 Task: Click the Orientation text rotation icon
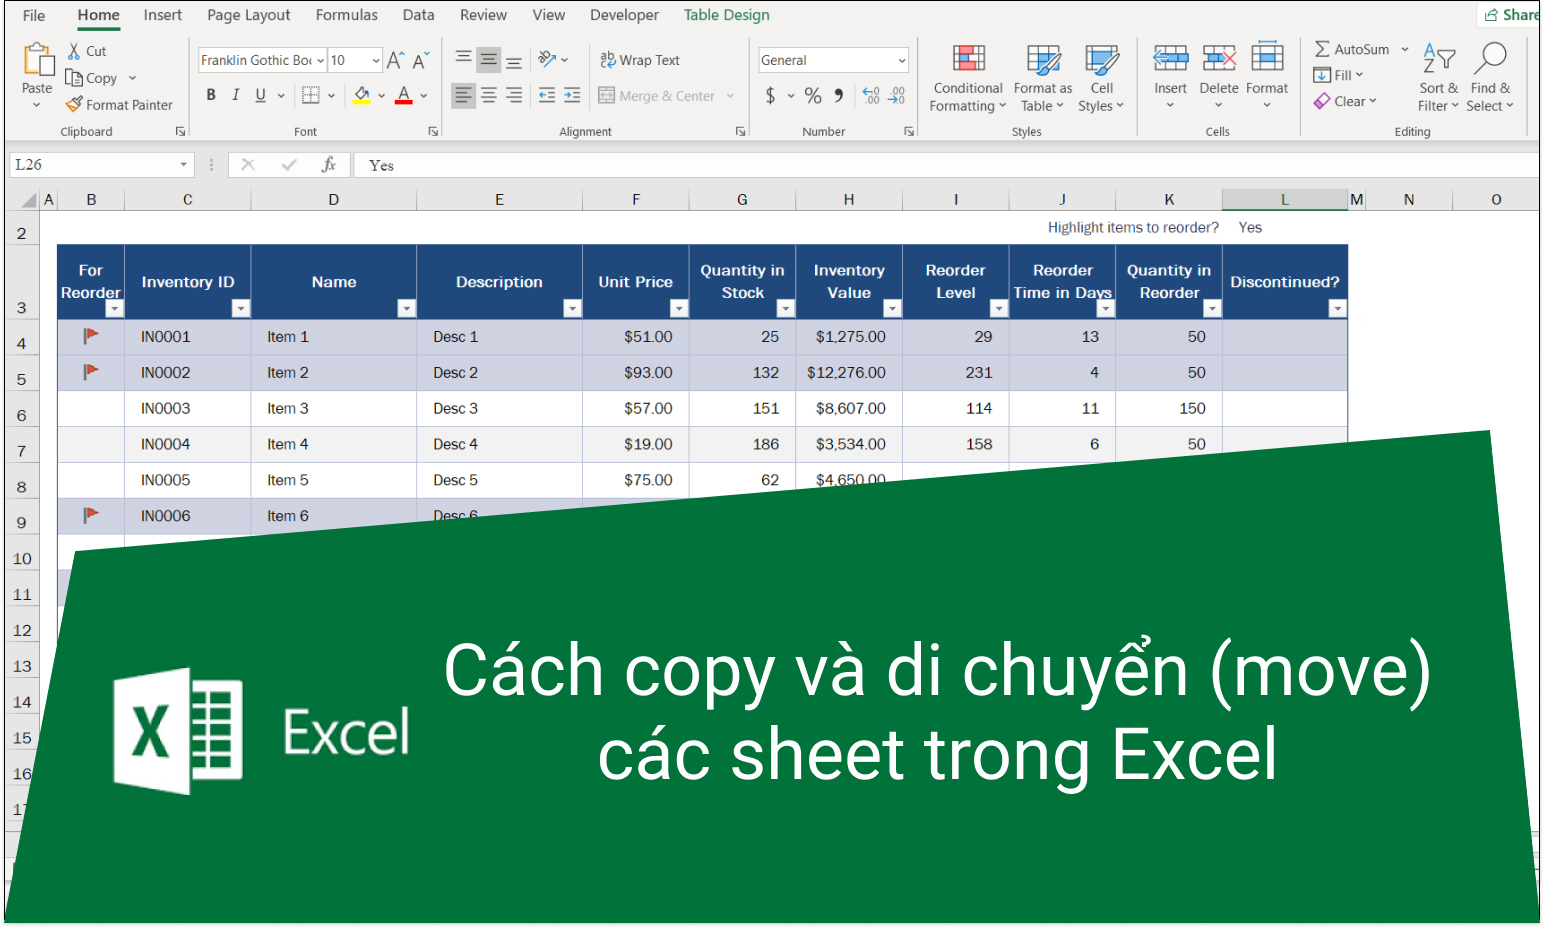point(547,59)
